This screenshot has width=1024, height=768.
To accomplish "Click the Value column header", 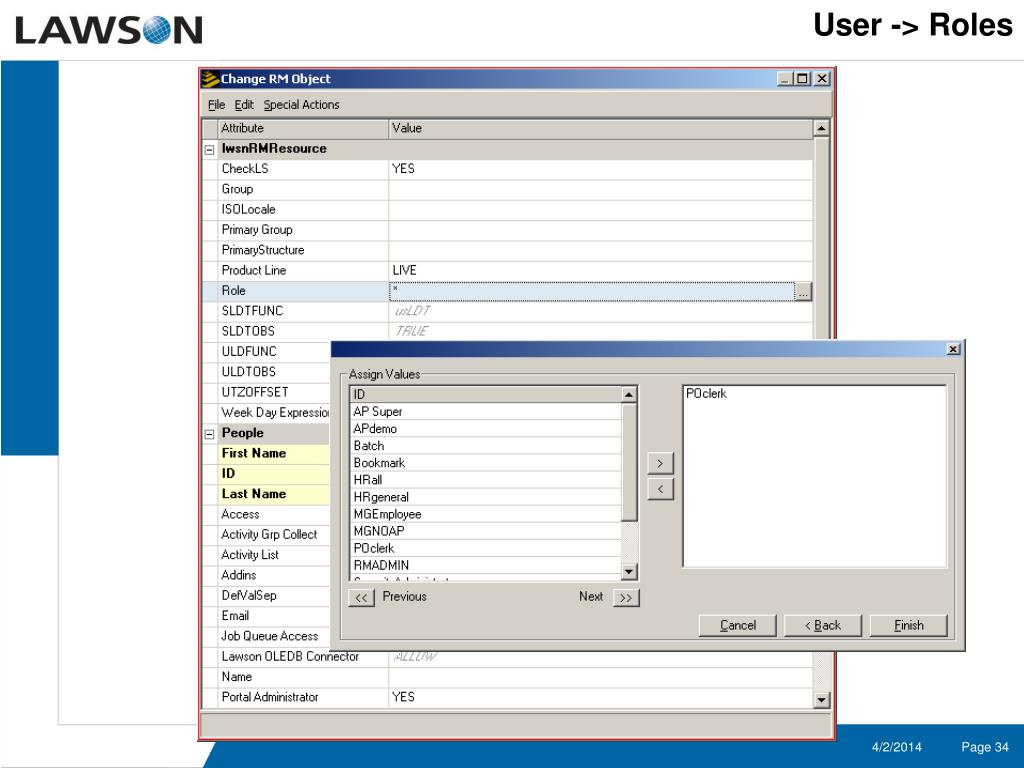I will click(601, 128).
